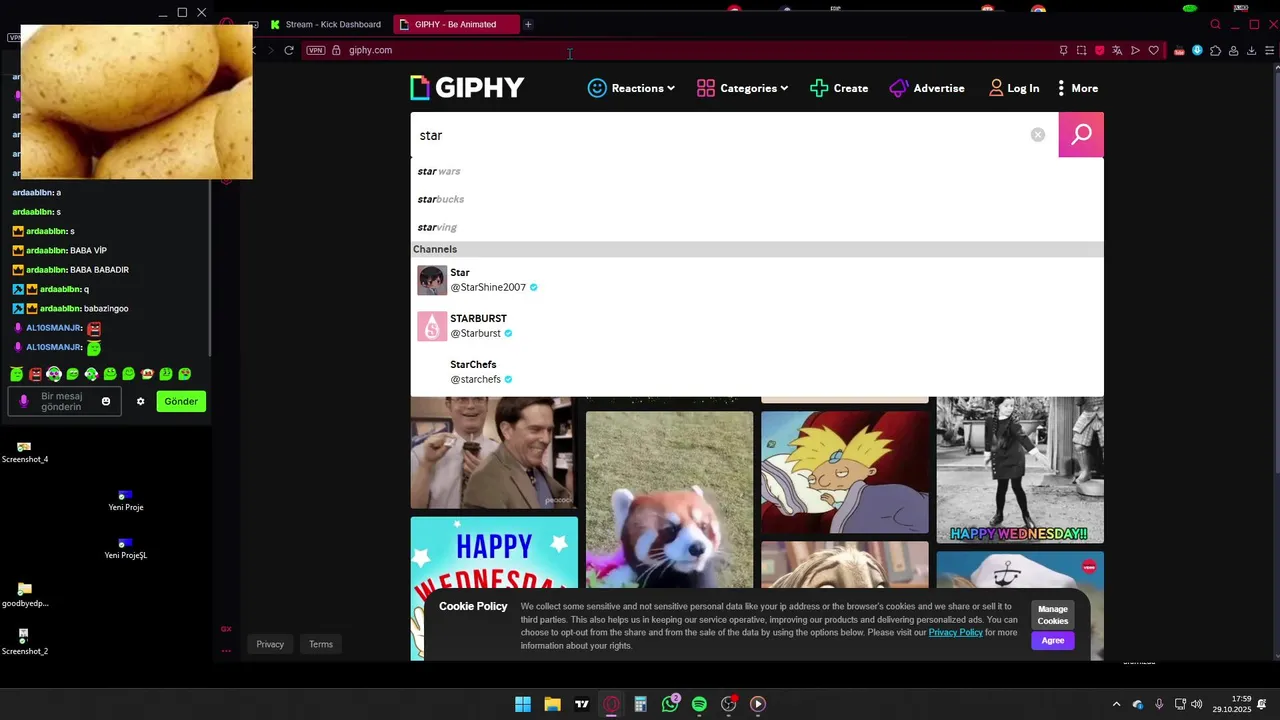Image resolution: width=1280 pixels, height=720 pixels.
Task: Open the More menu with three dots
Action: [1077, 88]
